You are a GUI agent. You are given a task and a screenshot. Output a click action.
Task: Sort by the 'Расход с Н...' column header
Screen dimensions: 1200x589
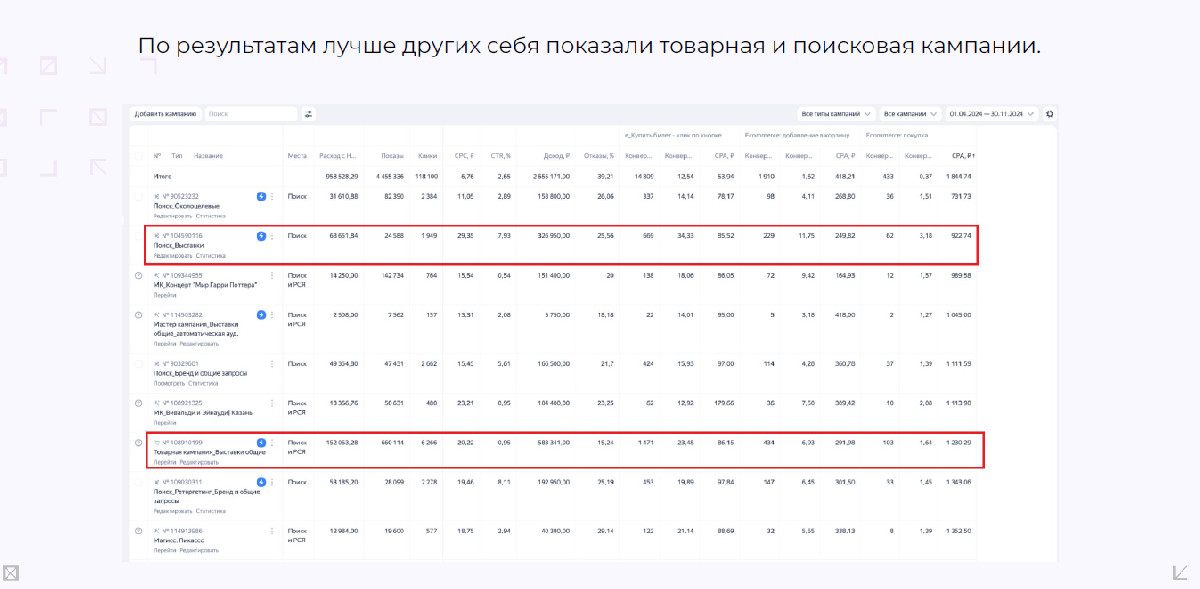tap(338, 156)
